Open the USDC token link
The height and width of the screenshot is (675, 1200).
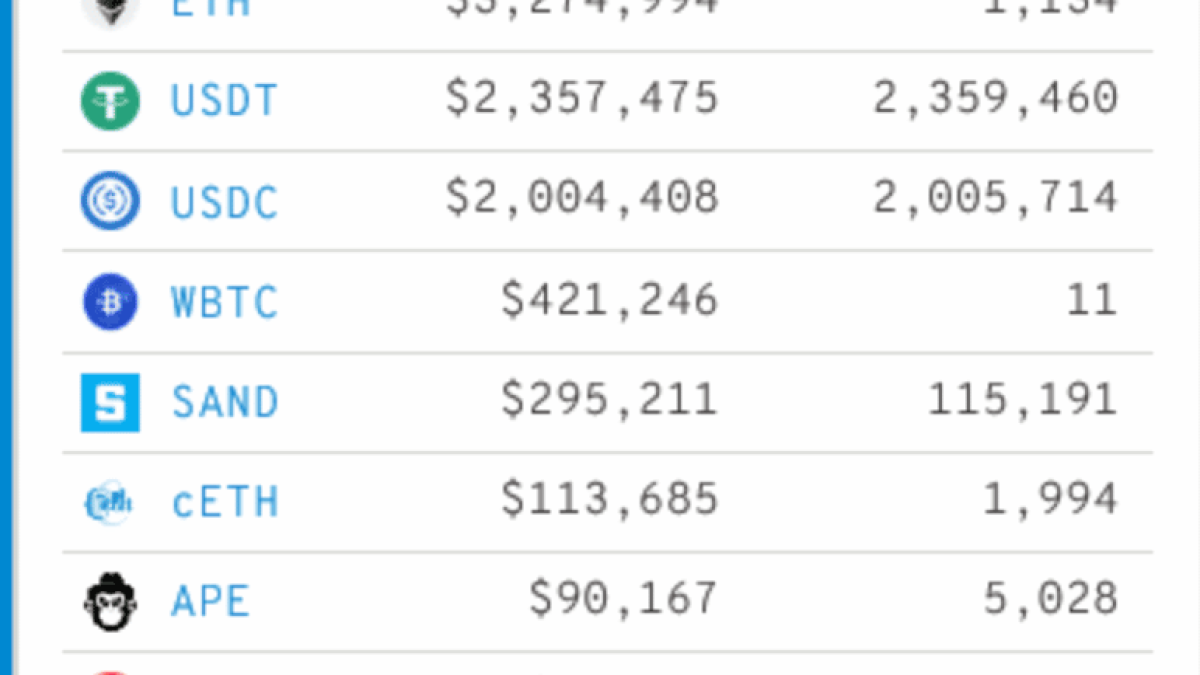click(224, 202)
